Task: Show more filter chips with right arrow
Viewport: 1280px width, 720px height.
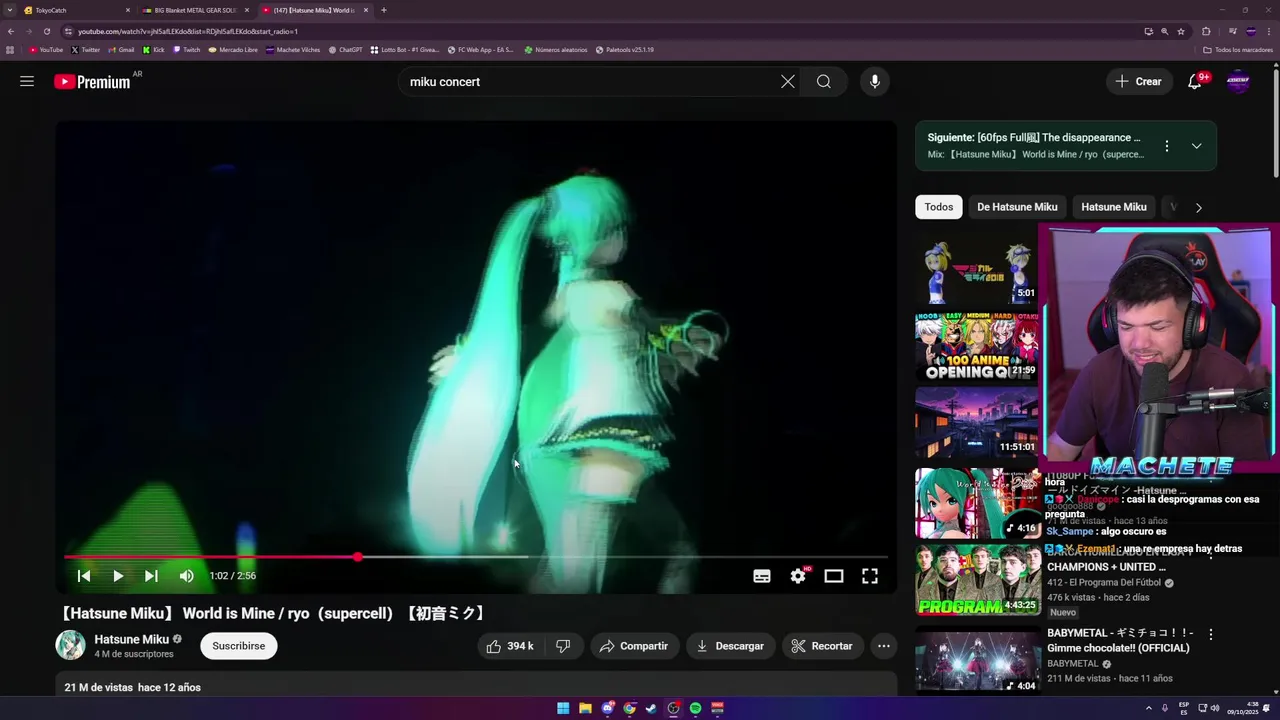Action: (1198, 207)
